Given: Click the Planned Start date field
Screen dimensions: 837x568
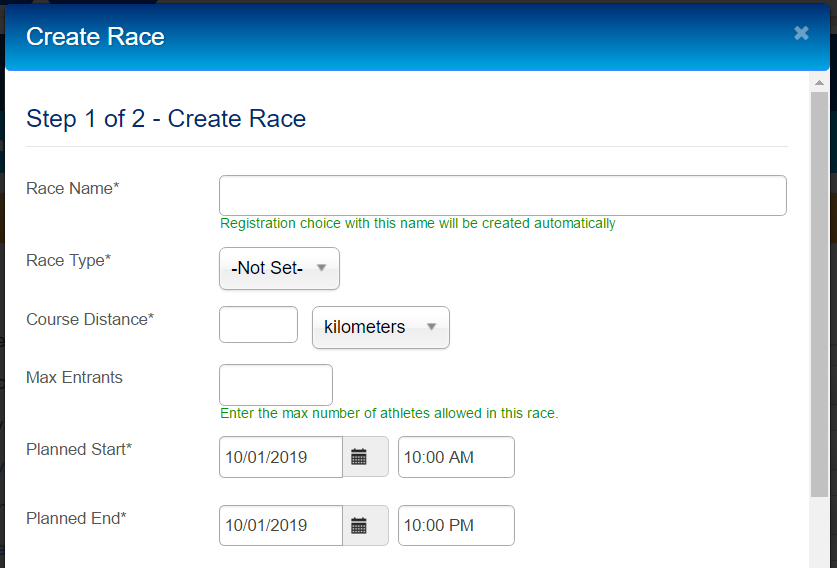Looking at the screenshot, I should 281,457.
